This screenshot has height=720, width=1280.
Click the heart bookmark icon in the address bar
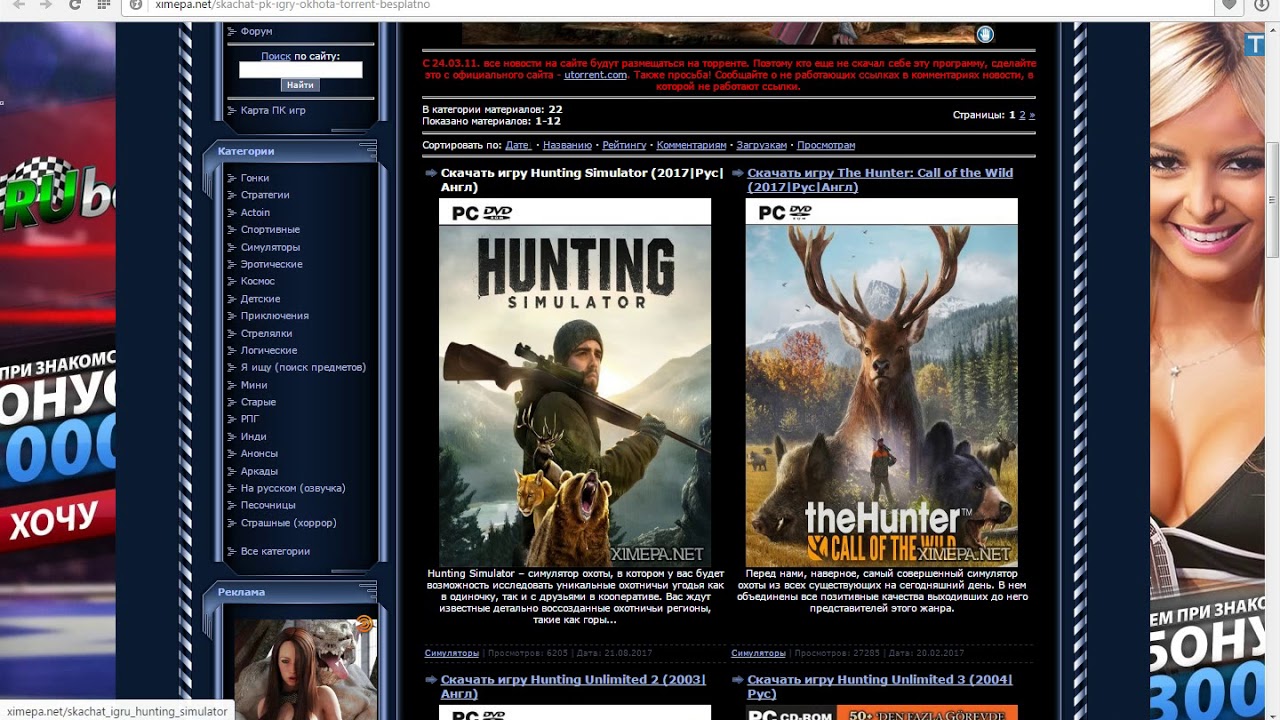click(x=1230, y=5)
